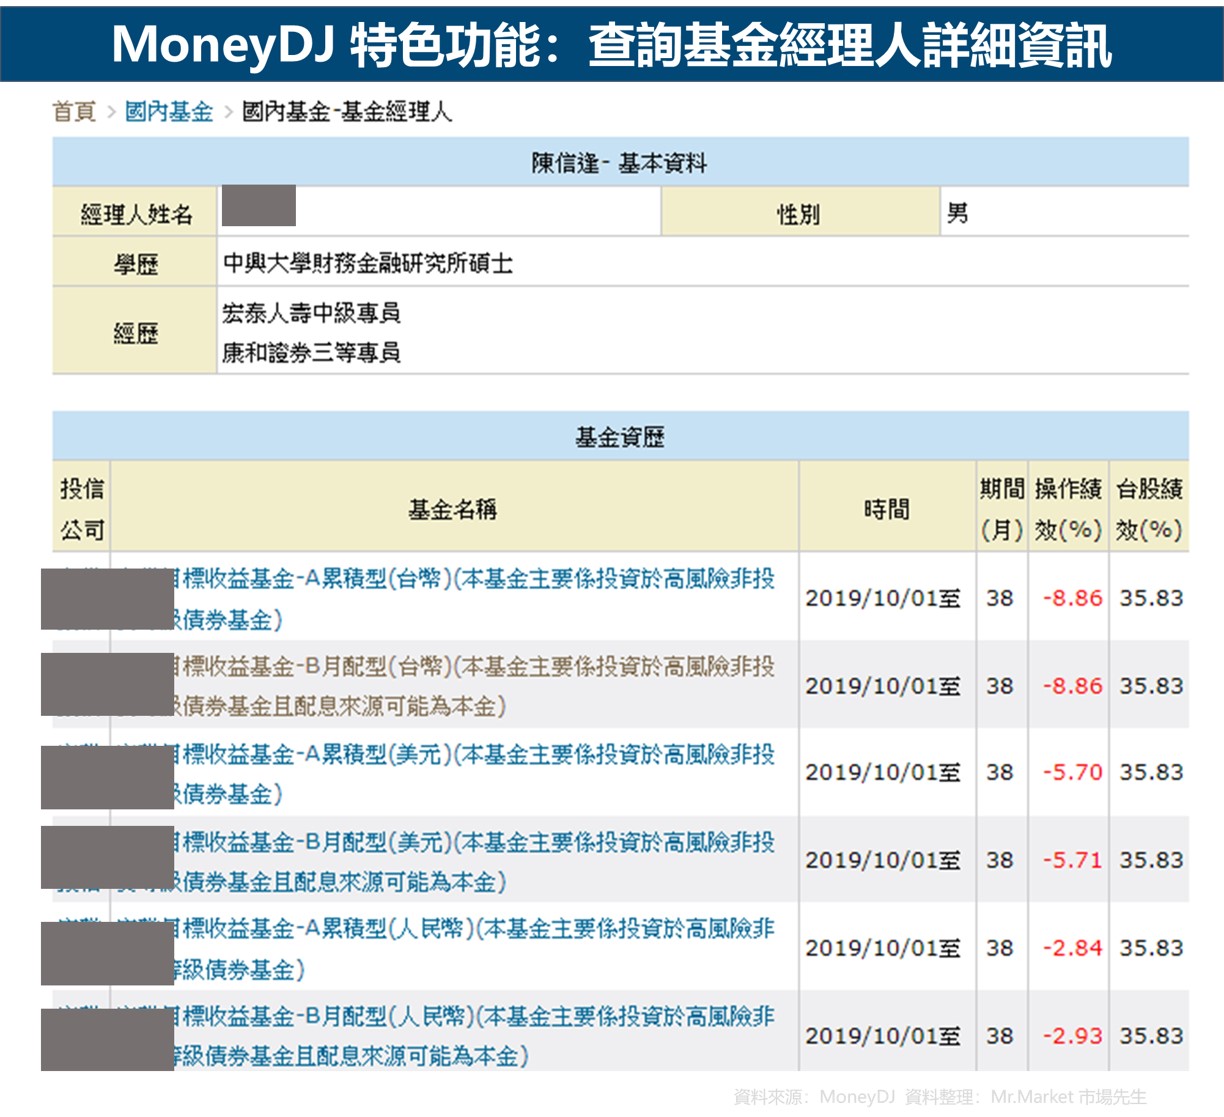
Task: Click the 期間(月) column header
Action: [1001, 508]
